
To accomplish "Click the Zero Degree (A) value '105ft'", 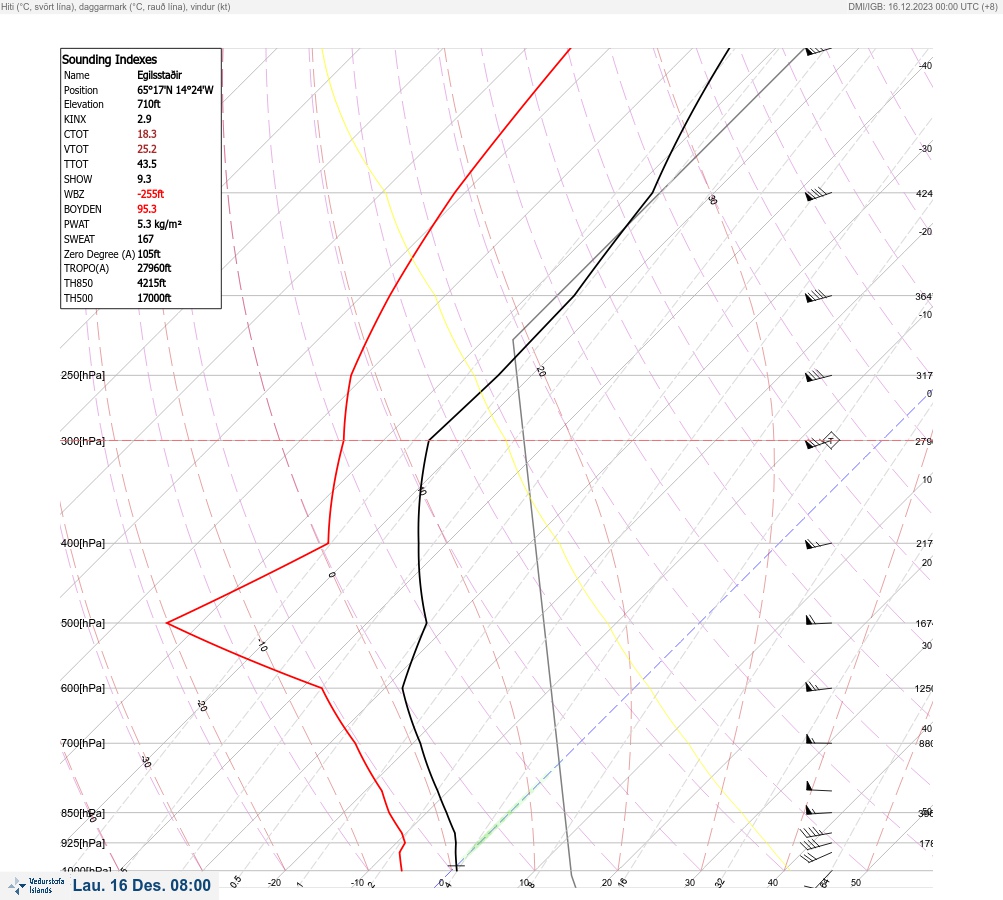I will (x=149, y=254).
